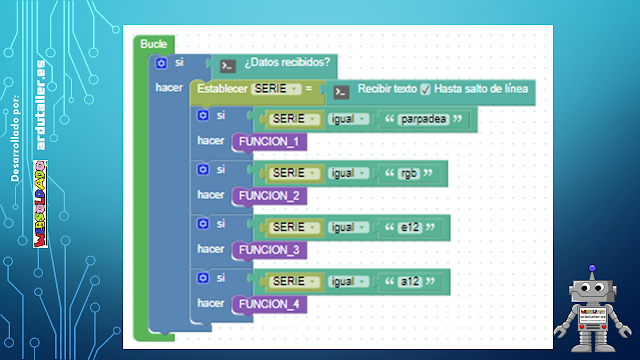The height and width of the screenshot is (360, 640).
Task: Click '¿Datos recibidos?' block label
Action: click(x=287, y=62)
